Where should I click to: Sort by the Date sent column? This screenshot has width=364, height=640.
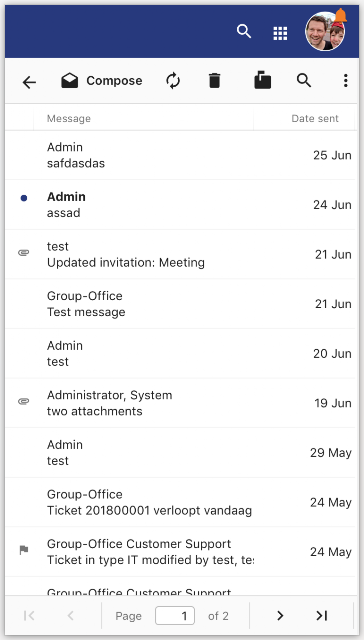click(304, 118)
